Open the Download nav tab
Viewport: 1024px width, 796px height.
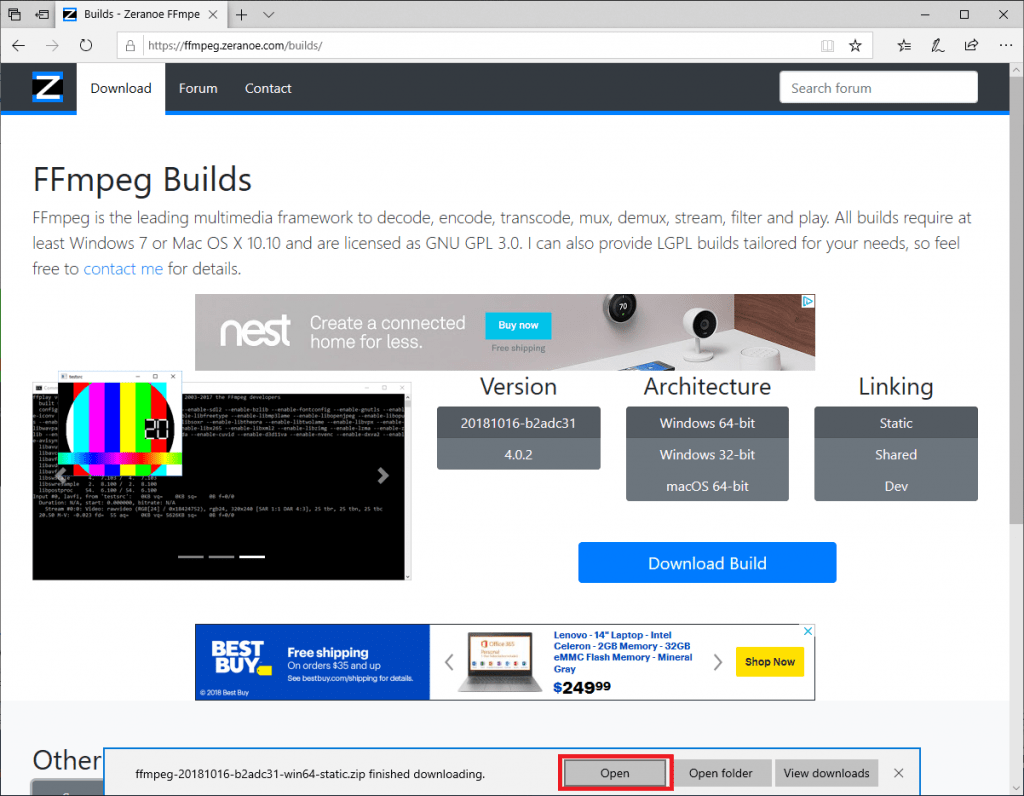pos(121,88)
